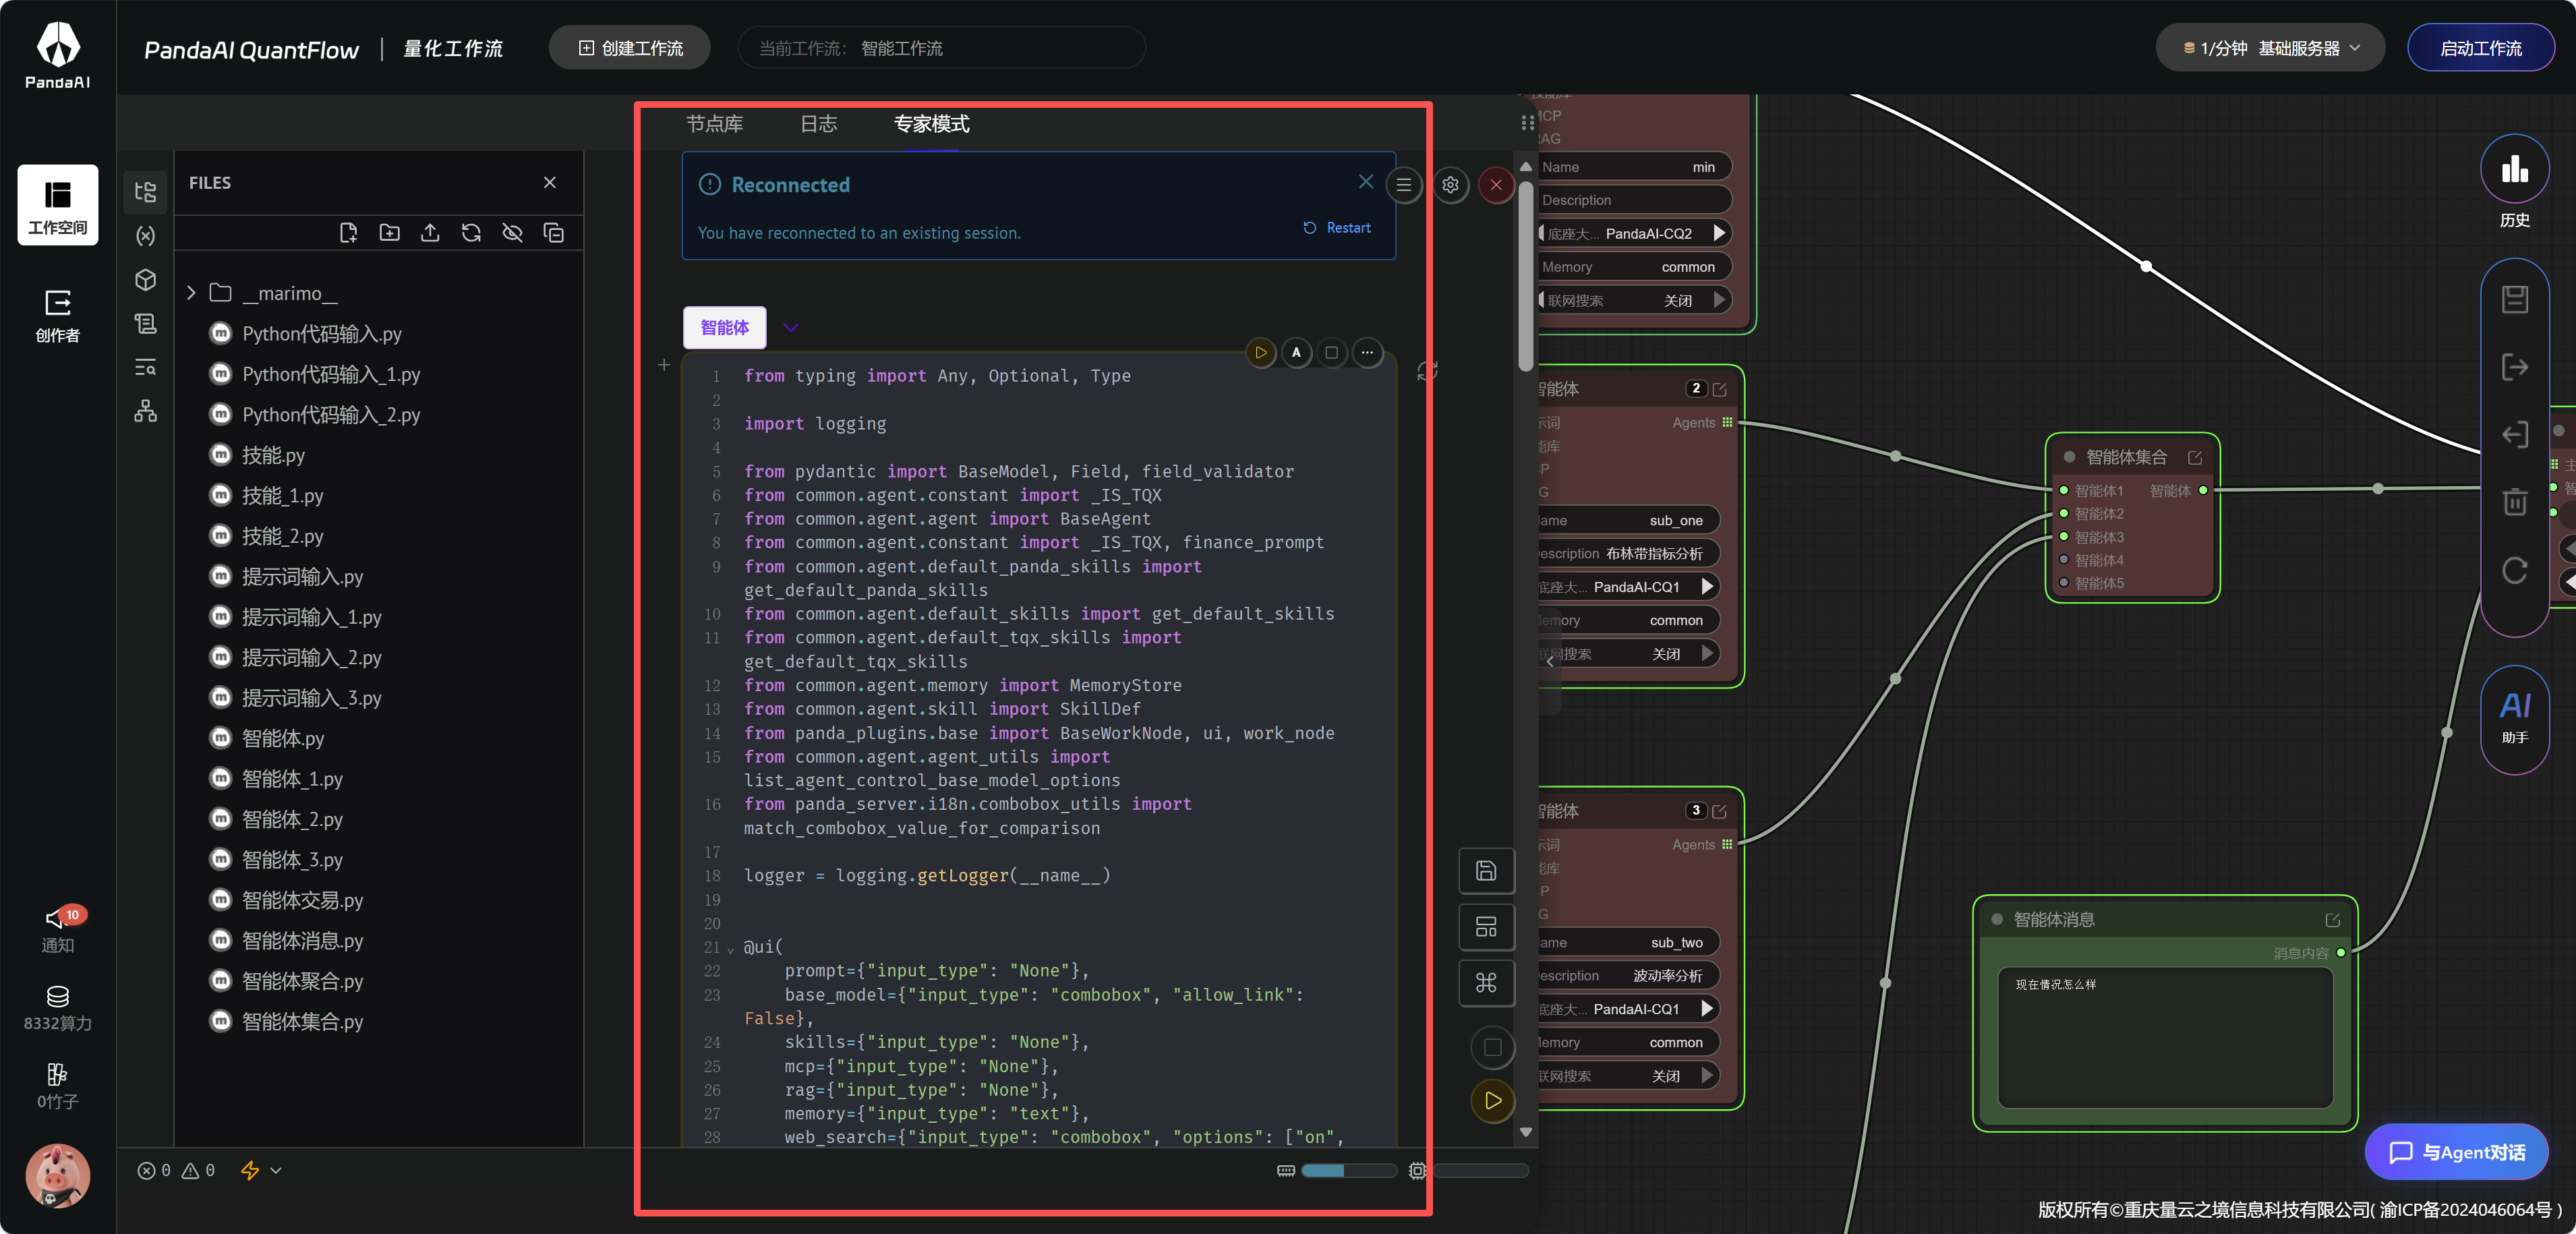
Task: Click the 智能体4 input port on 智能体集合 node
Action: (2064, 560)
